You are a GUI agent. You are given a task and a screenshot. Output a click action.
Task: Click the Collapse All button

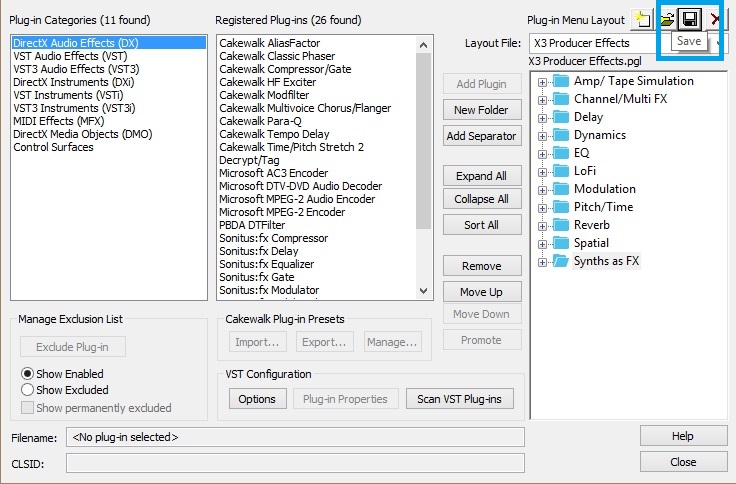pyautogui.click(x=482, y=199)
